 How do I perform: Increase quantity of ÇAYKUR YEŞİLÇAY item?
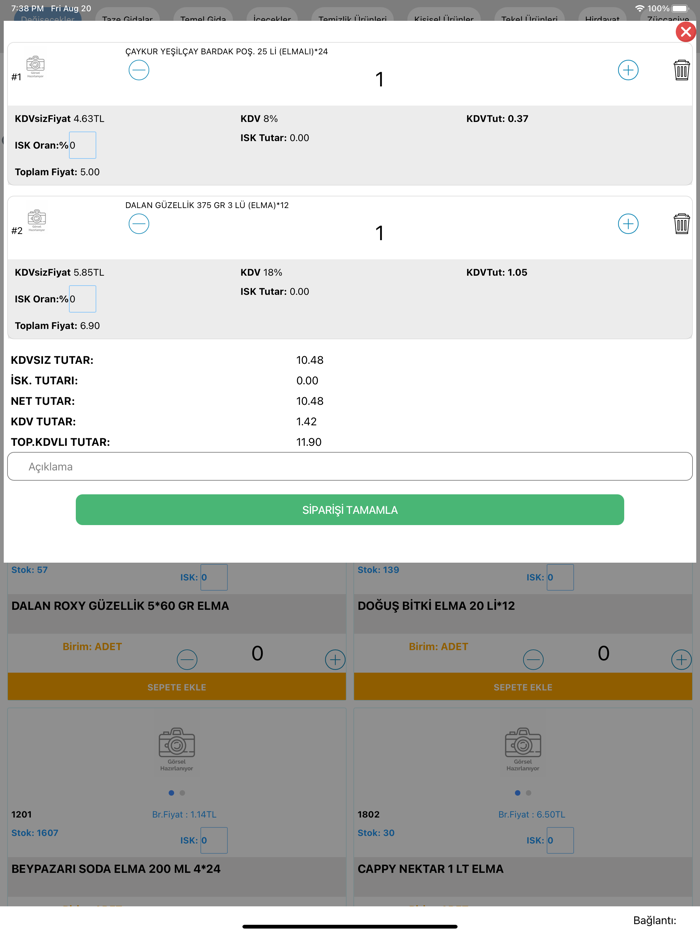point(628,70)
